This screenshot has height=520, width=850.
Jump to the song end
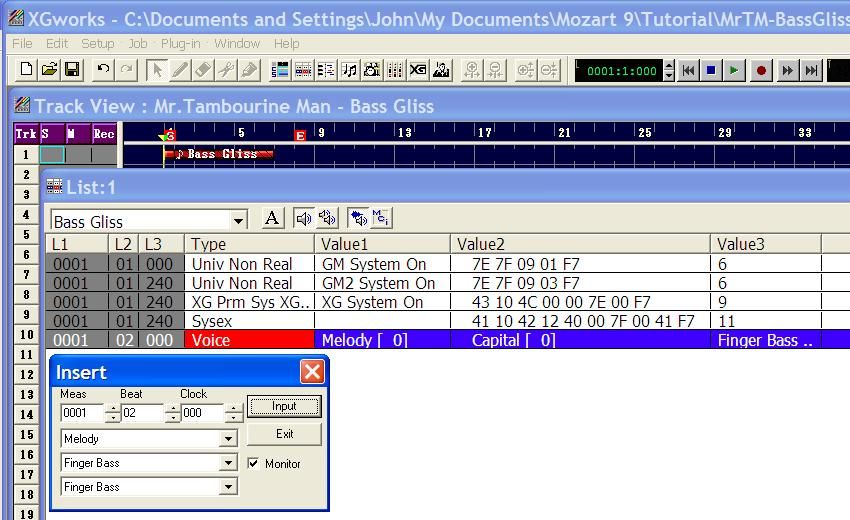click(x=811, y=70)
